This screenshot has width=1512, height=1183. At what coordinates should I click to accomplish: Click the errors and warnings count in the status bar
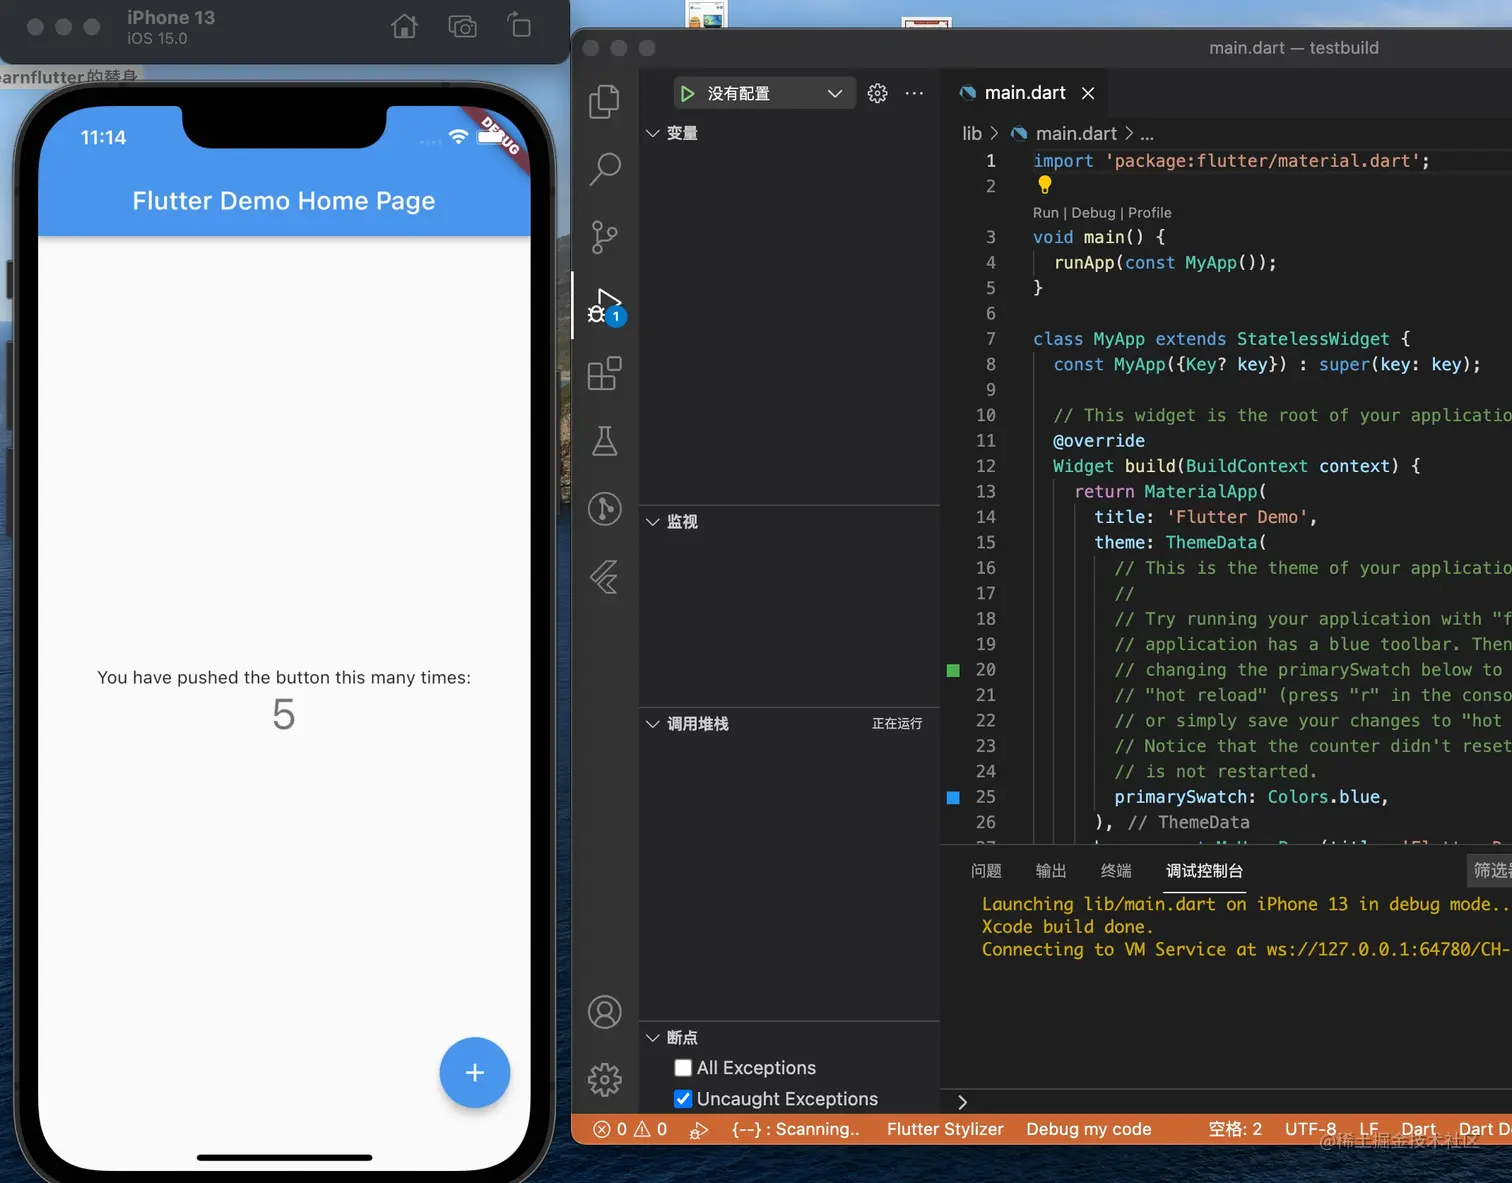630,1129
